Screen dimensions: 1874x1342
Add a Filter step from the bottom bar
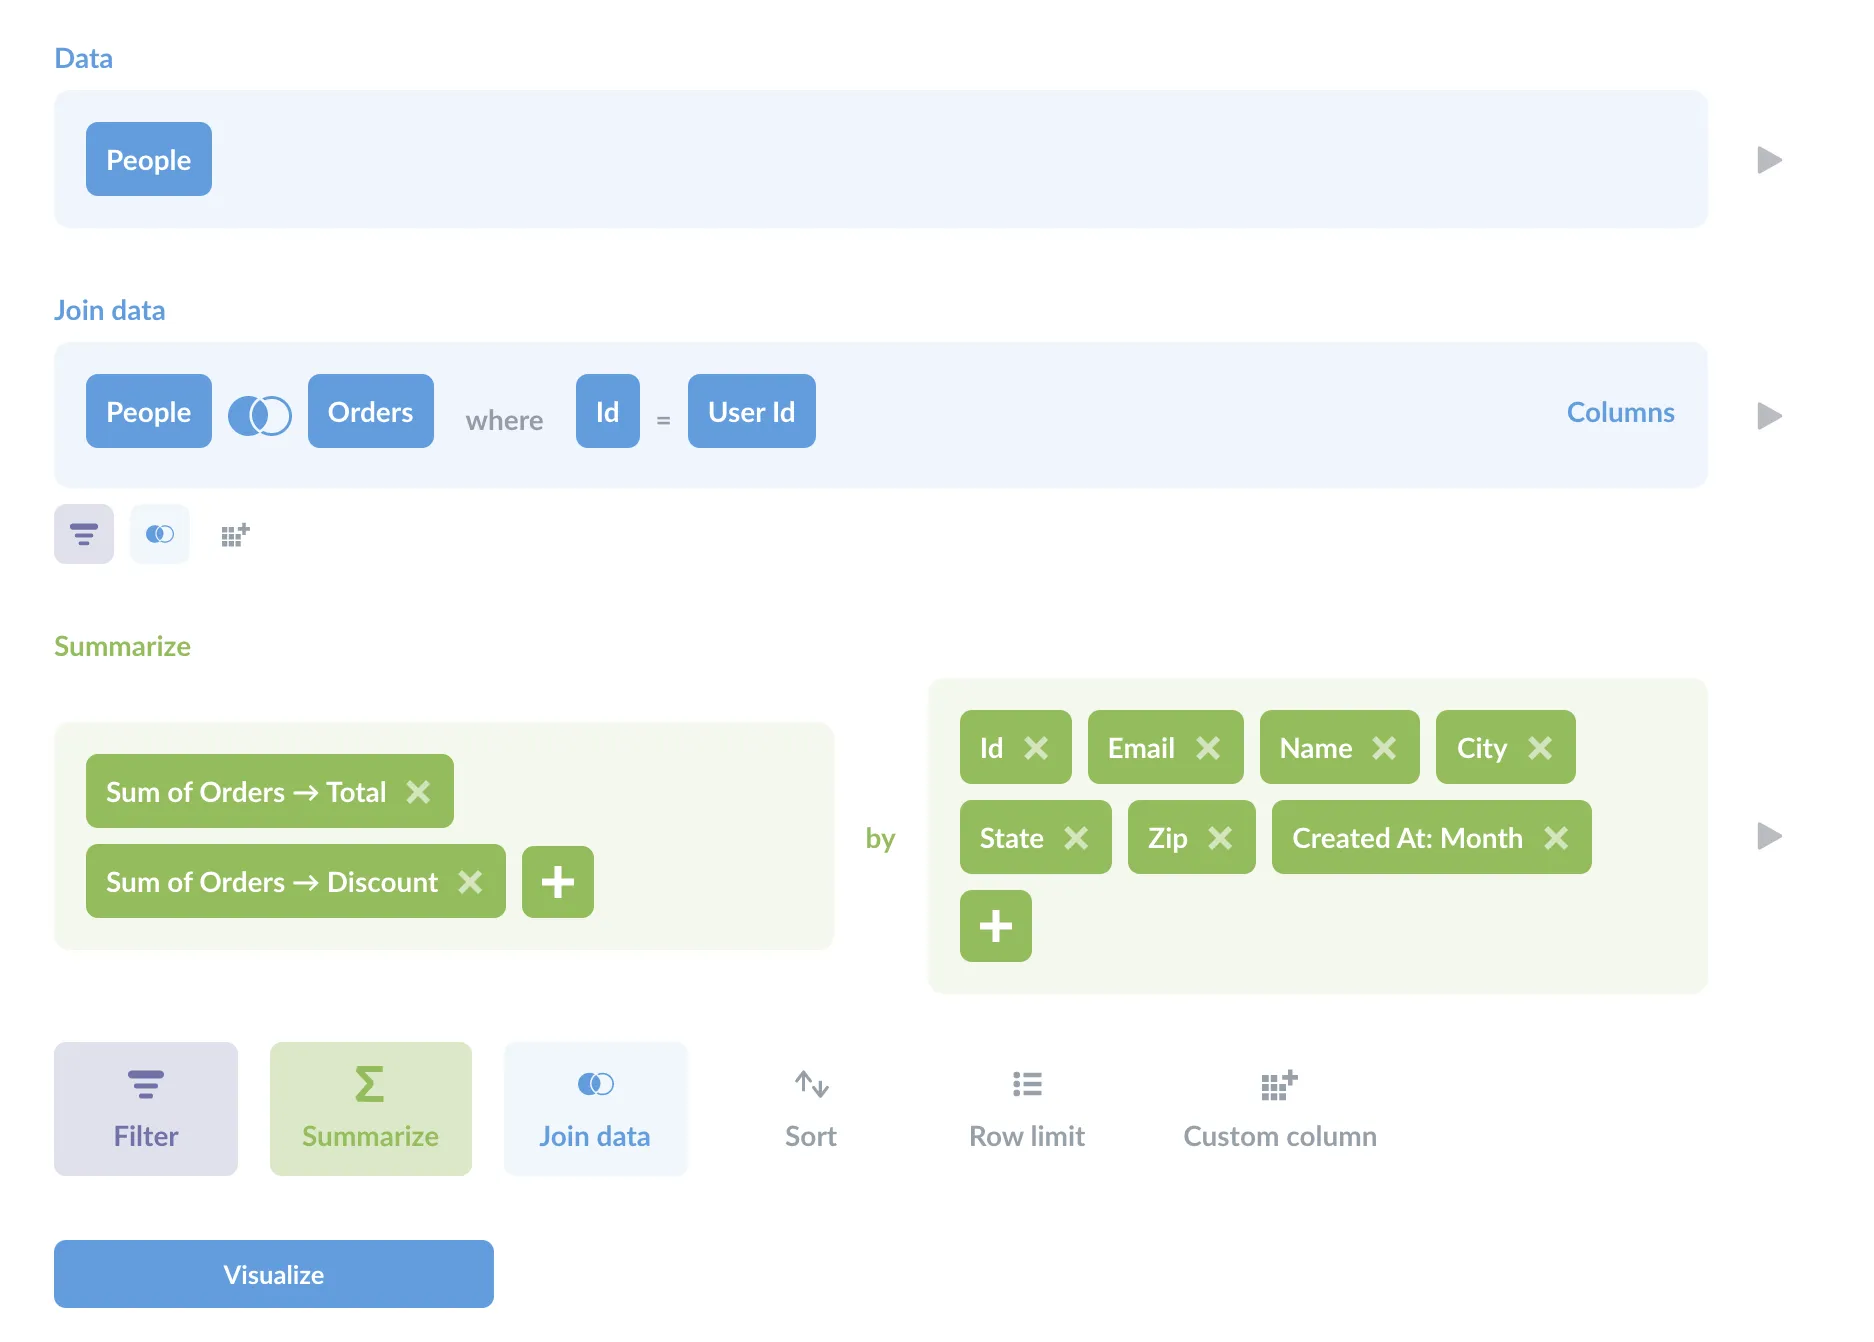[146, 1108]
